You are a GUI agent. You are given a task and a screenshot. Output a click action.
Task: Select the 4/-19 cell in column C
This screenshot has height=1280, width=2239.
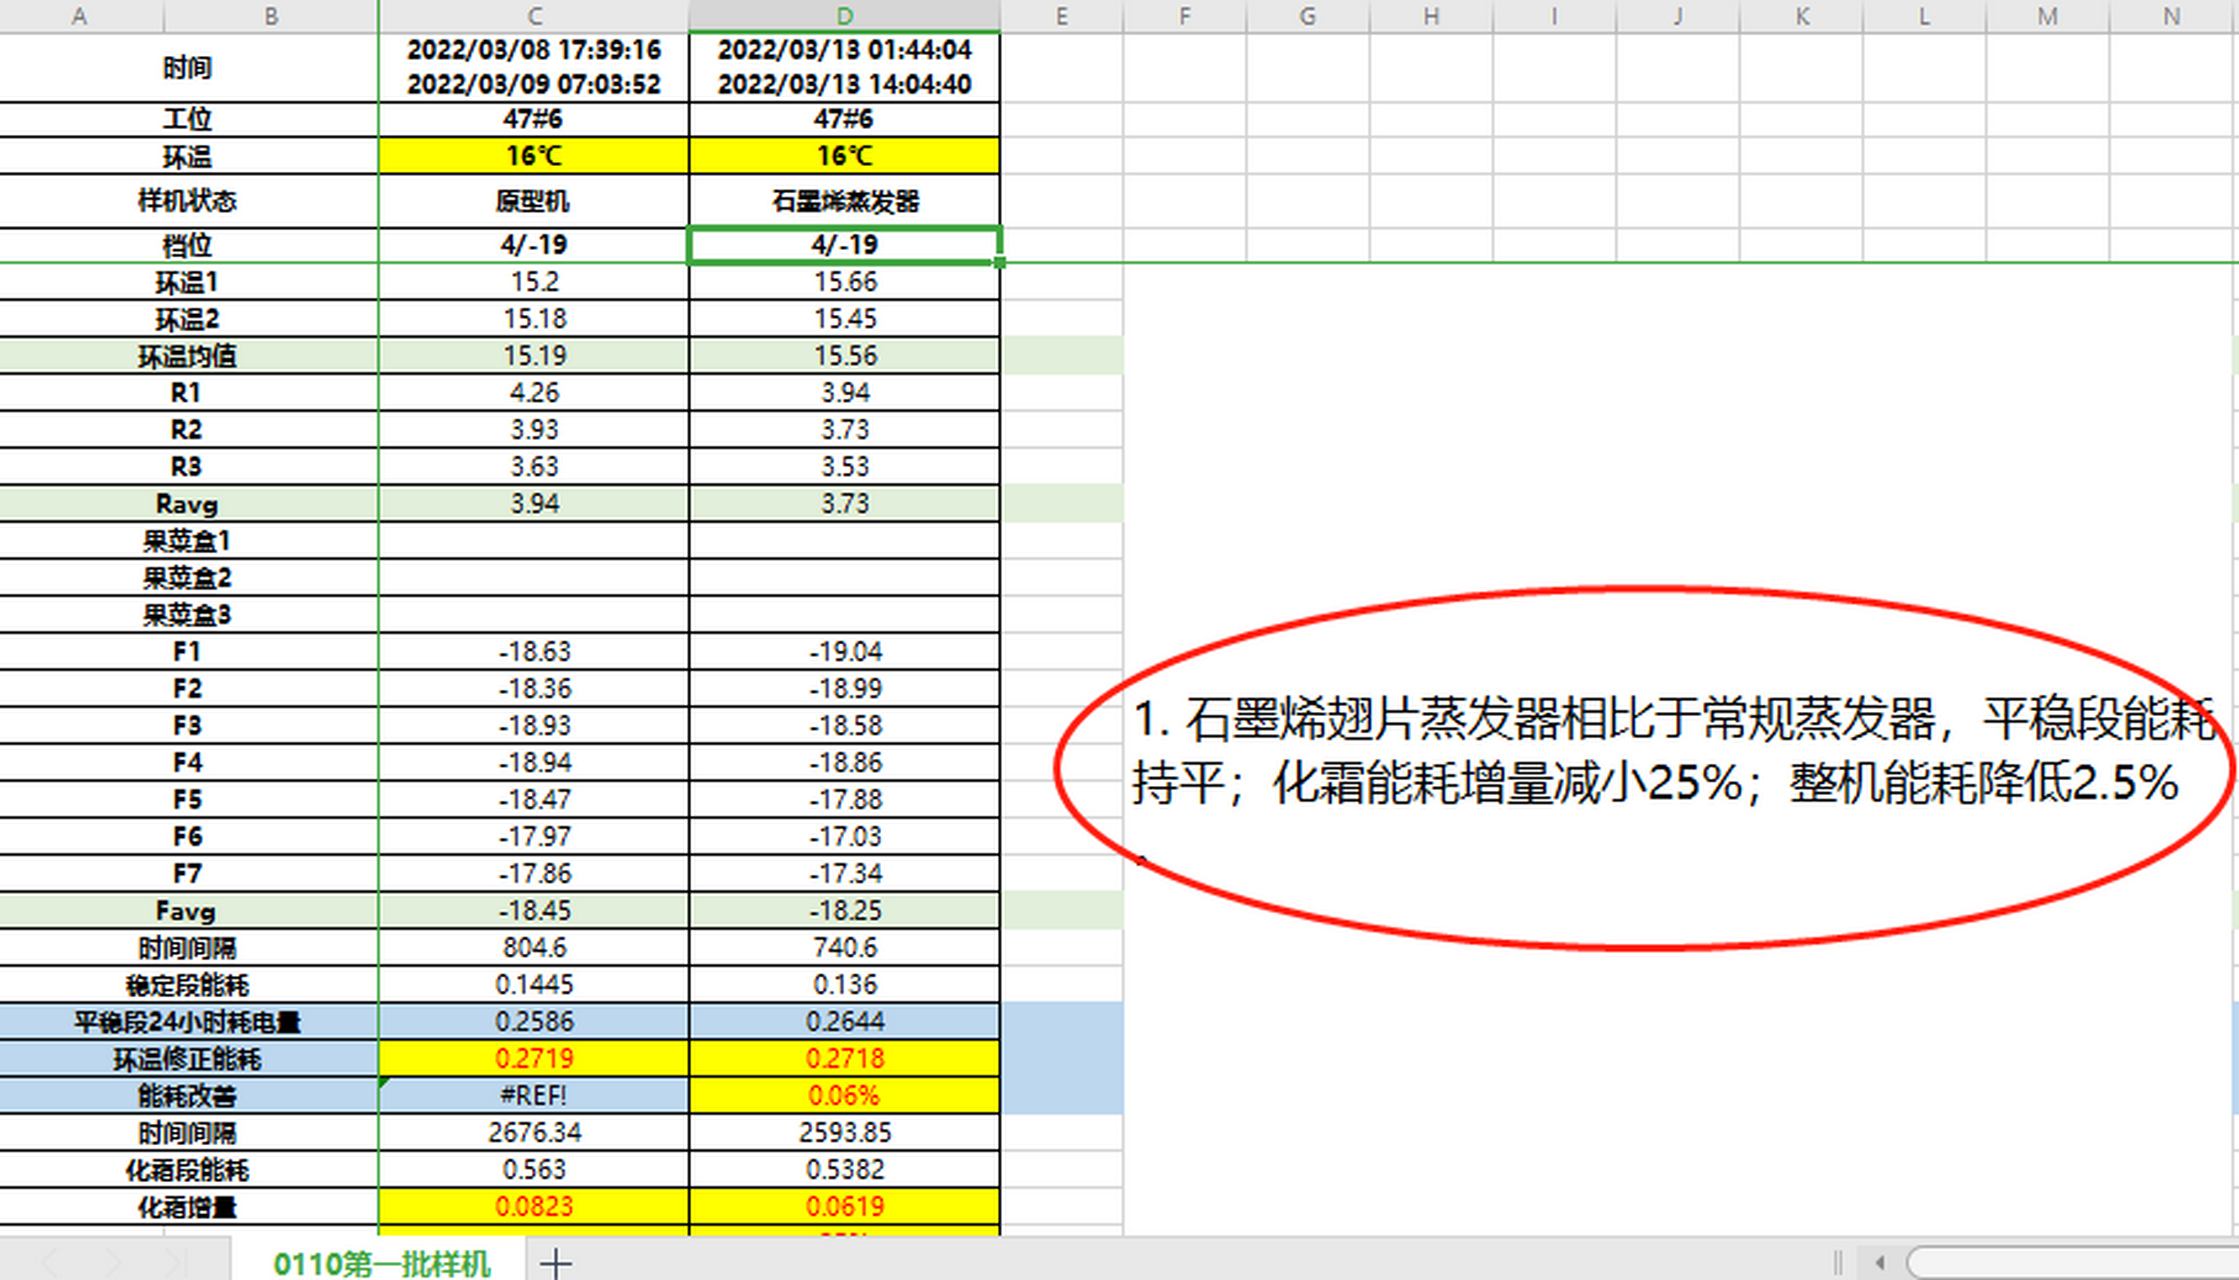coord(534,245)
